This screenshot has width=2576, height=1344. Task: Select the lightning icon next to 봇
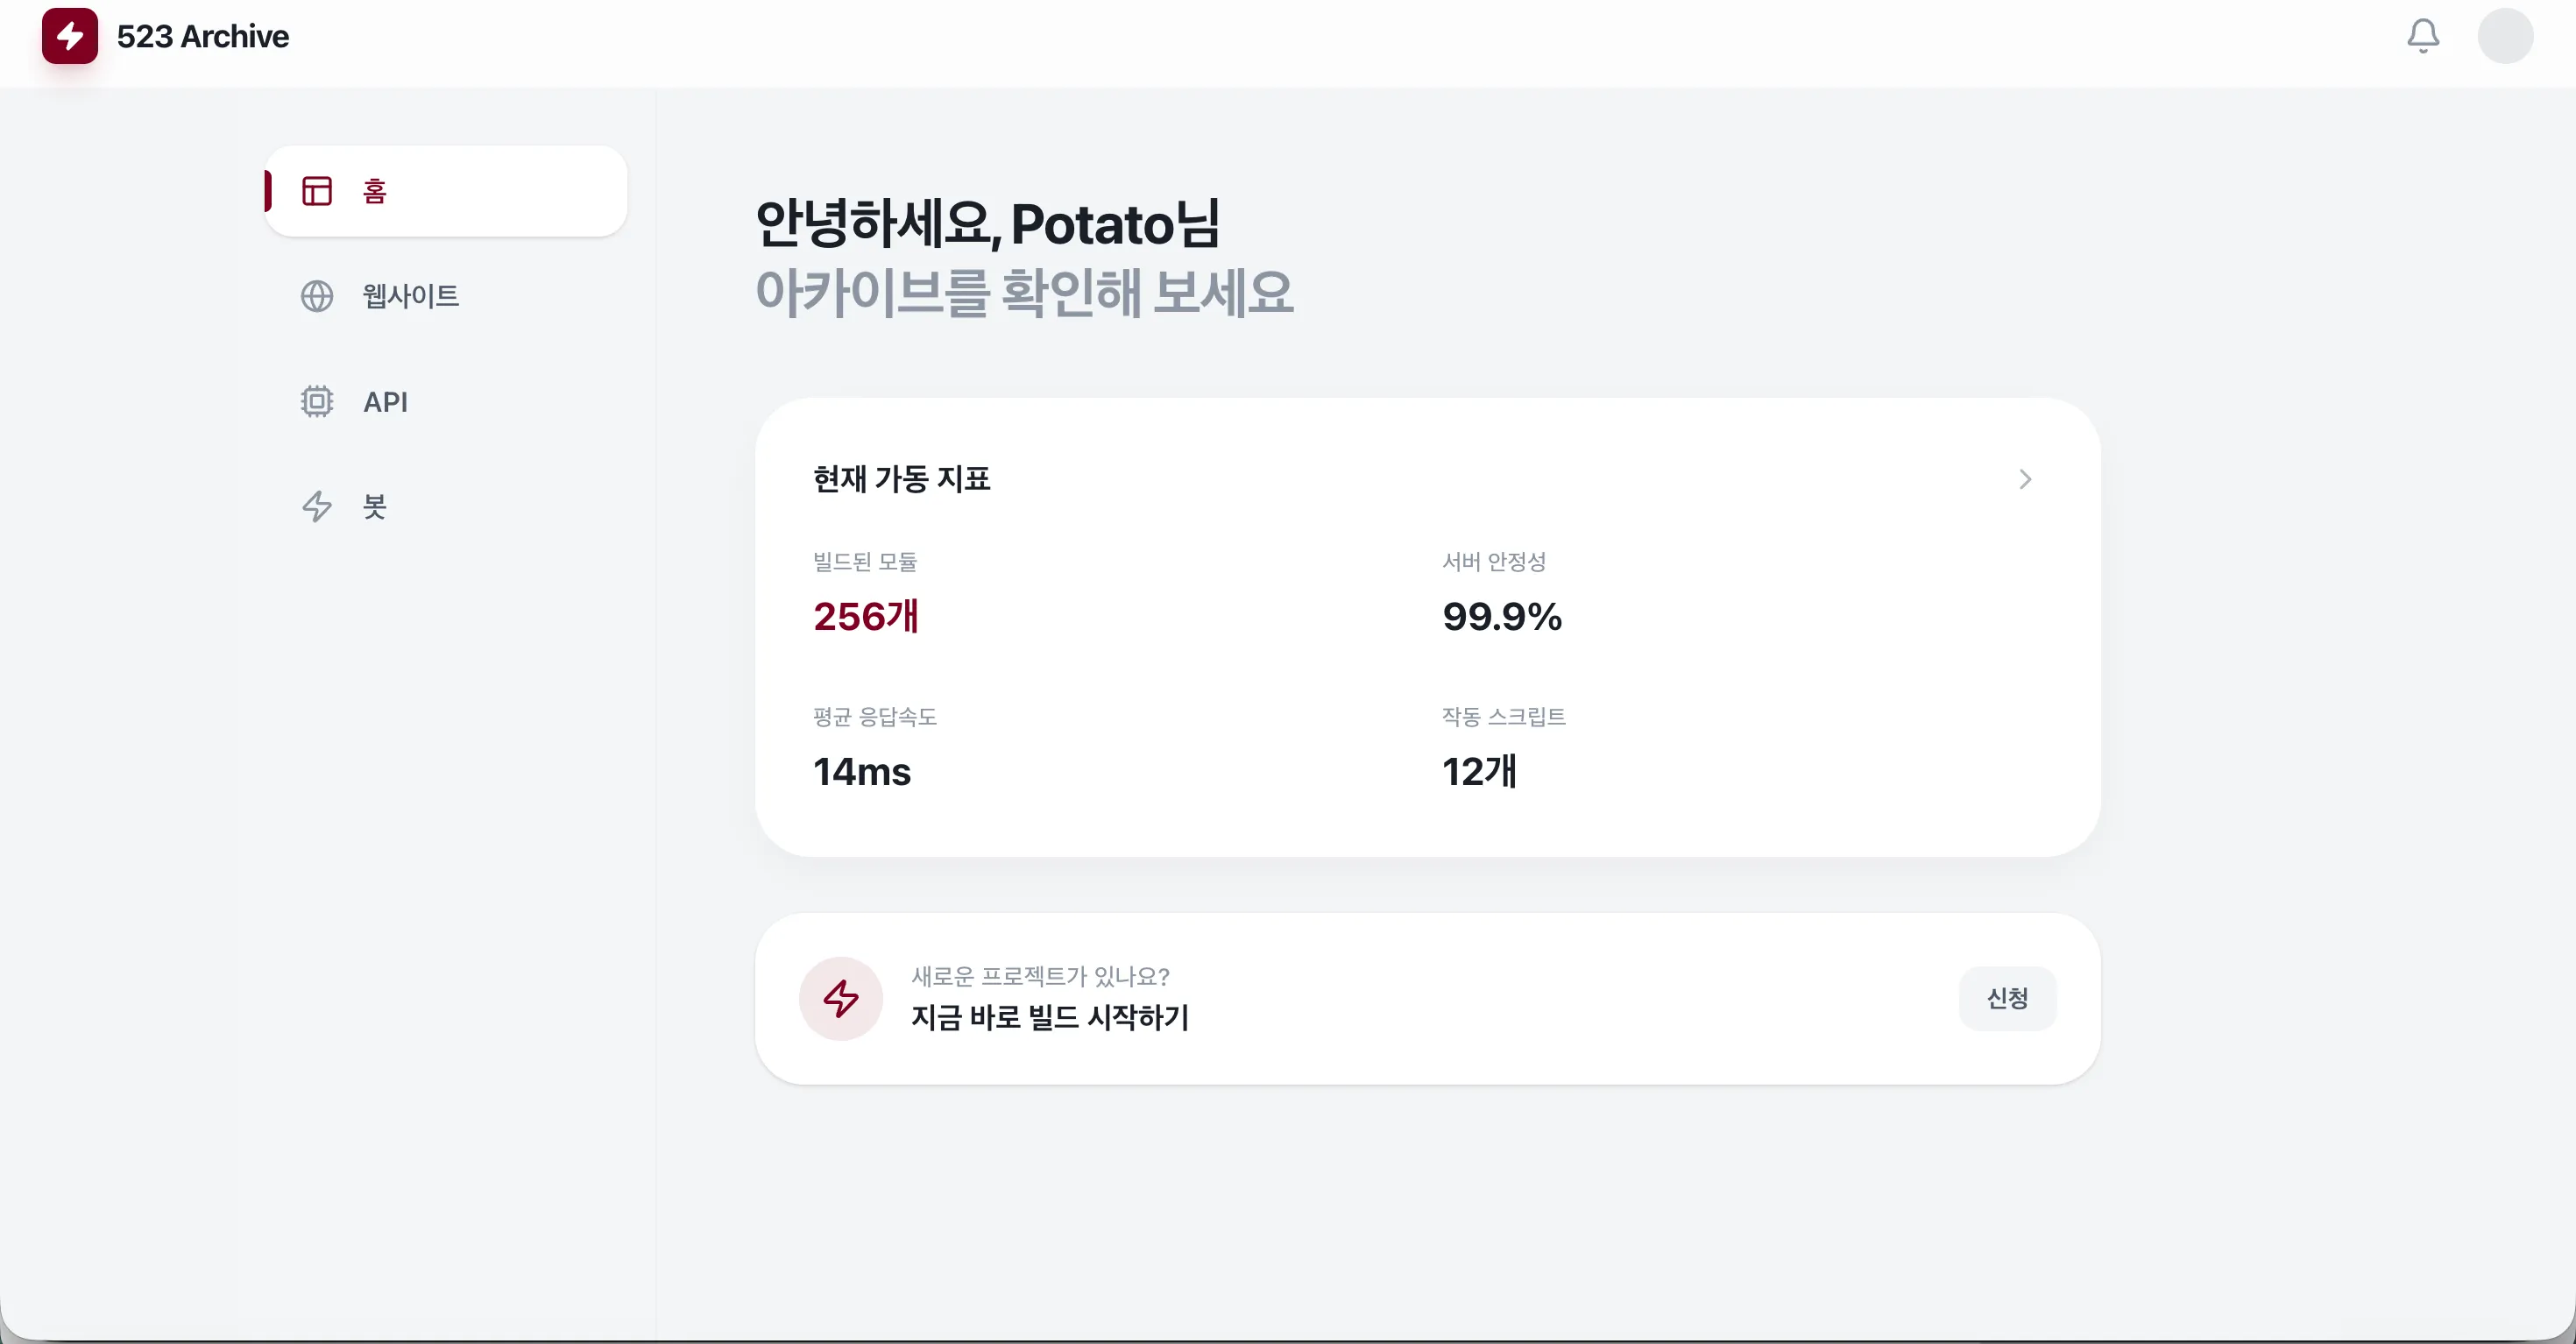tap(316, 506)
